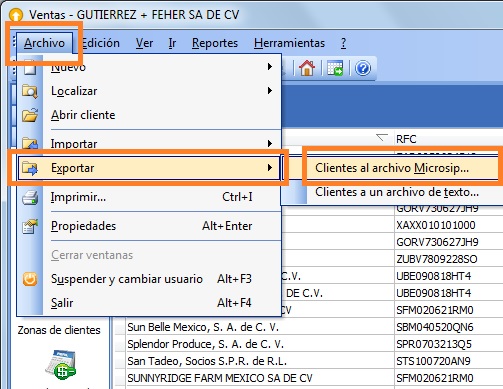Click RFC cell SBM040520QN6

449,327
